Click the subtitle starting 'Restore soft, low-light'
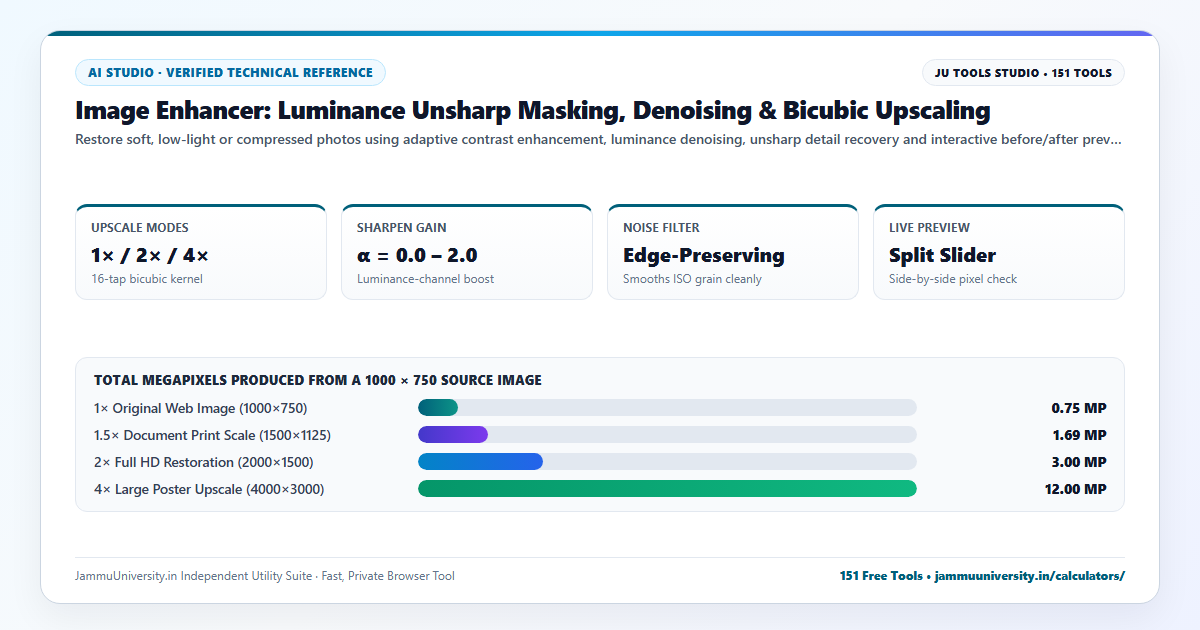The height and width of the screenshot is (630, 1200). [598, 140]
